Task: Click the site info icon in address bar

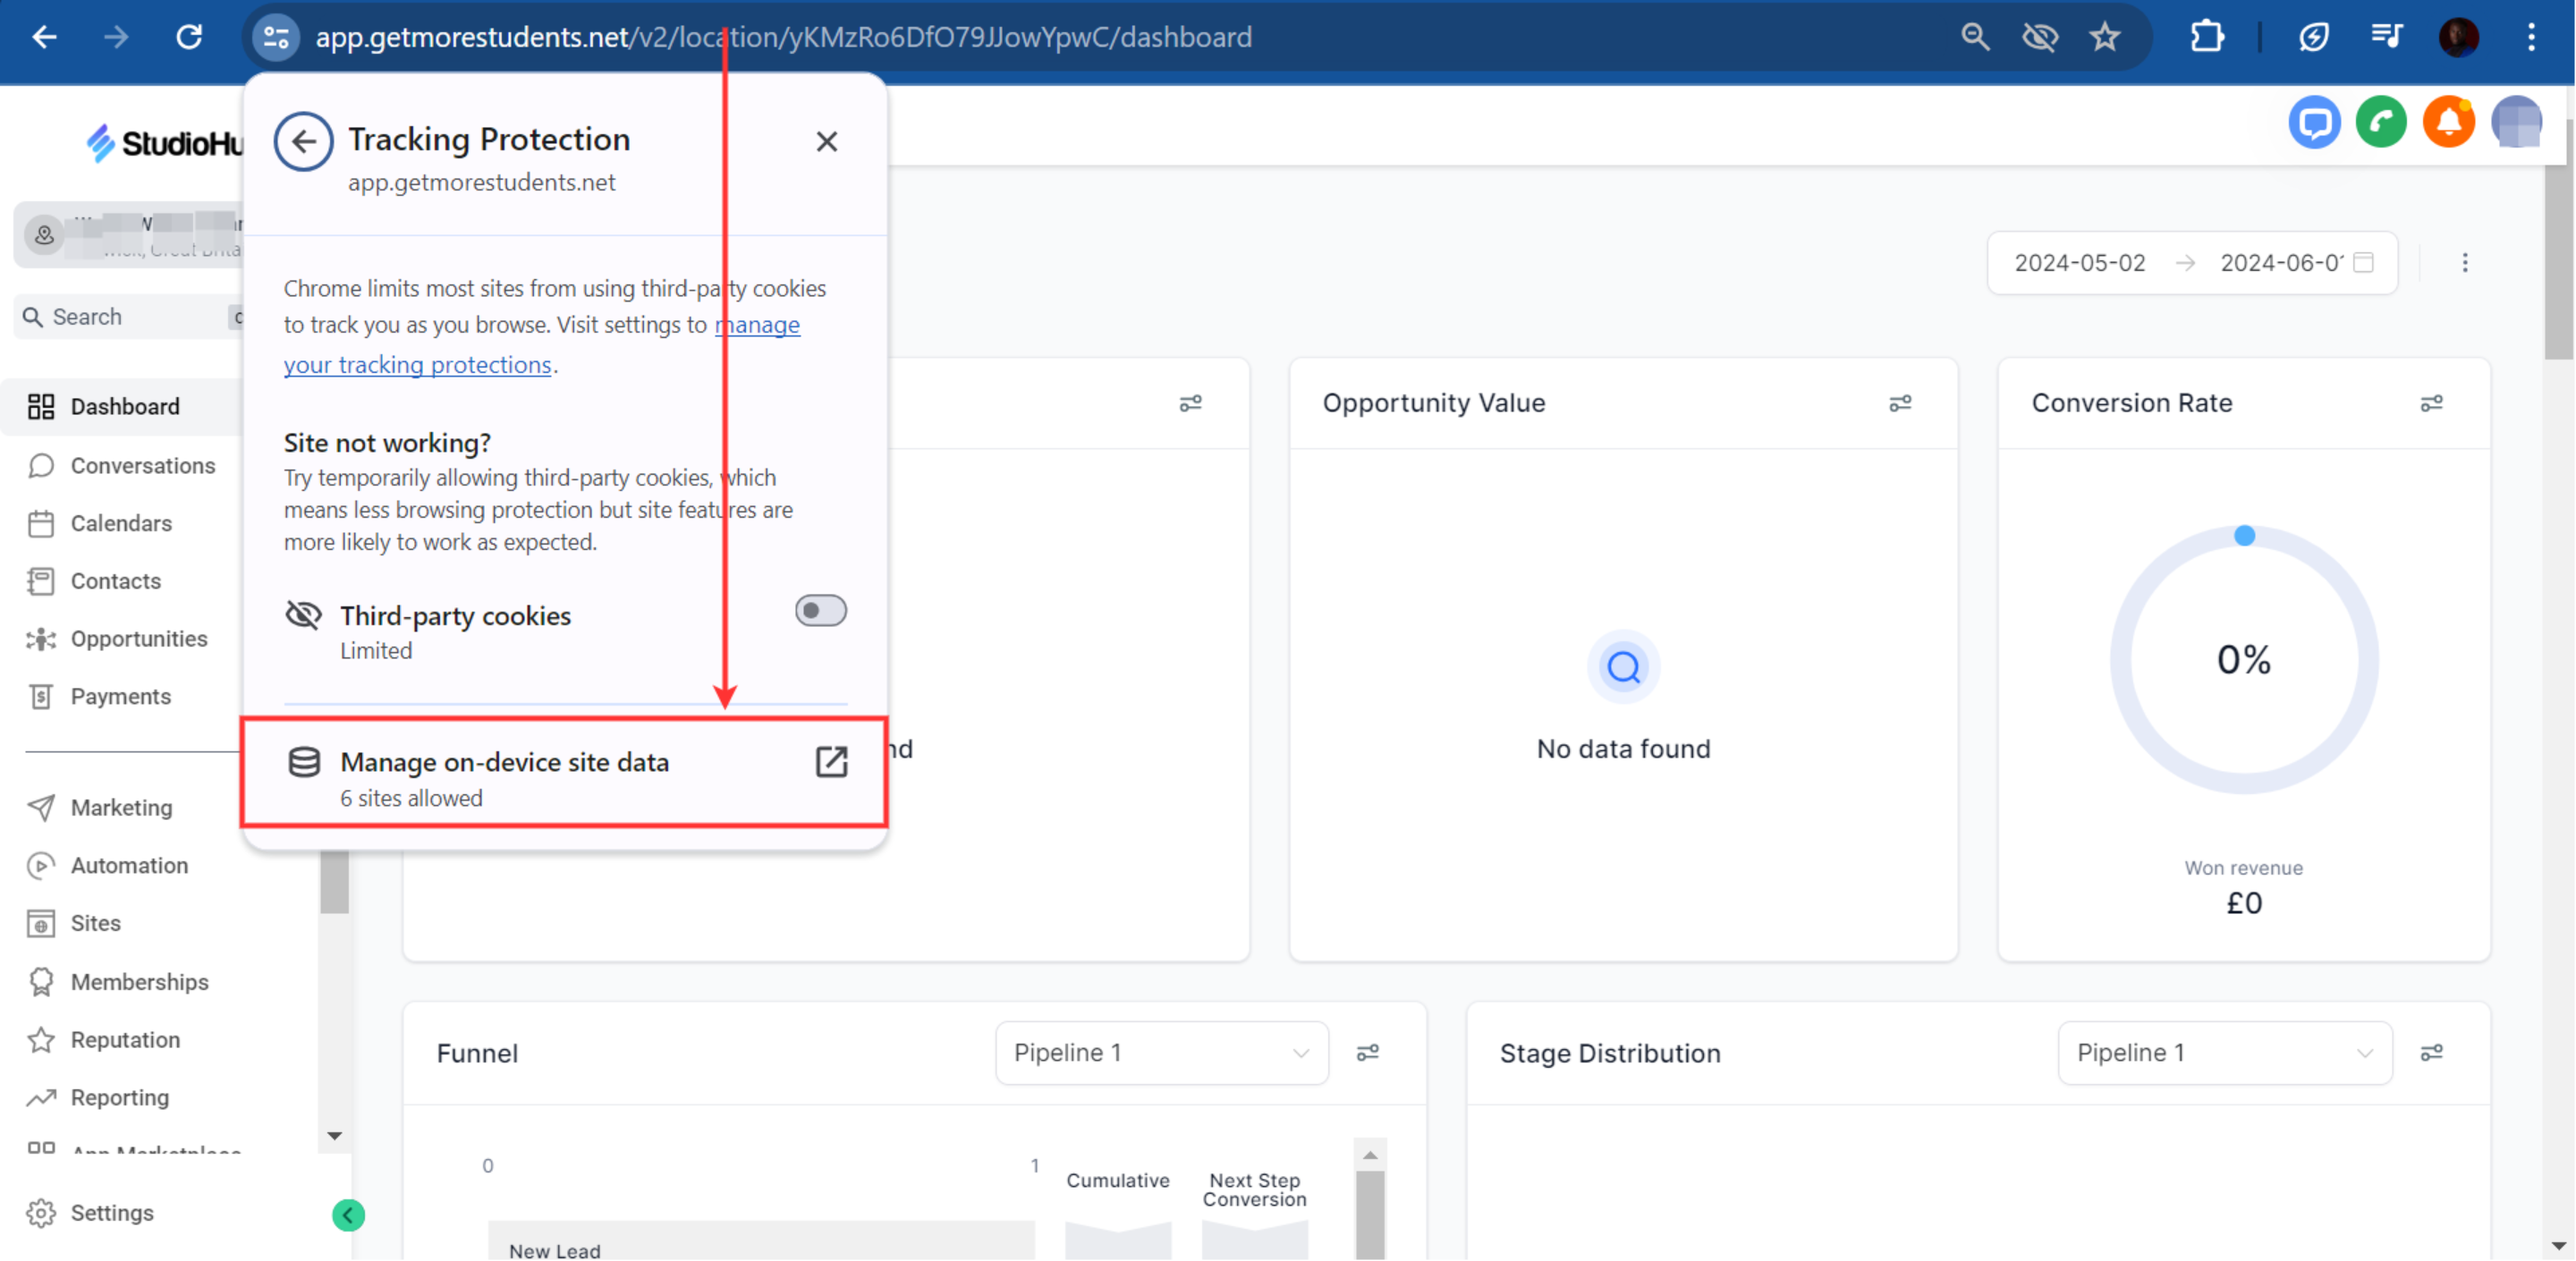Action: (x=276, y=37)
